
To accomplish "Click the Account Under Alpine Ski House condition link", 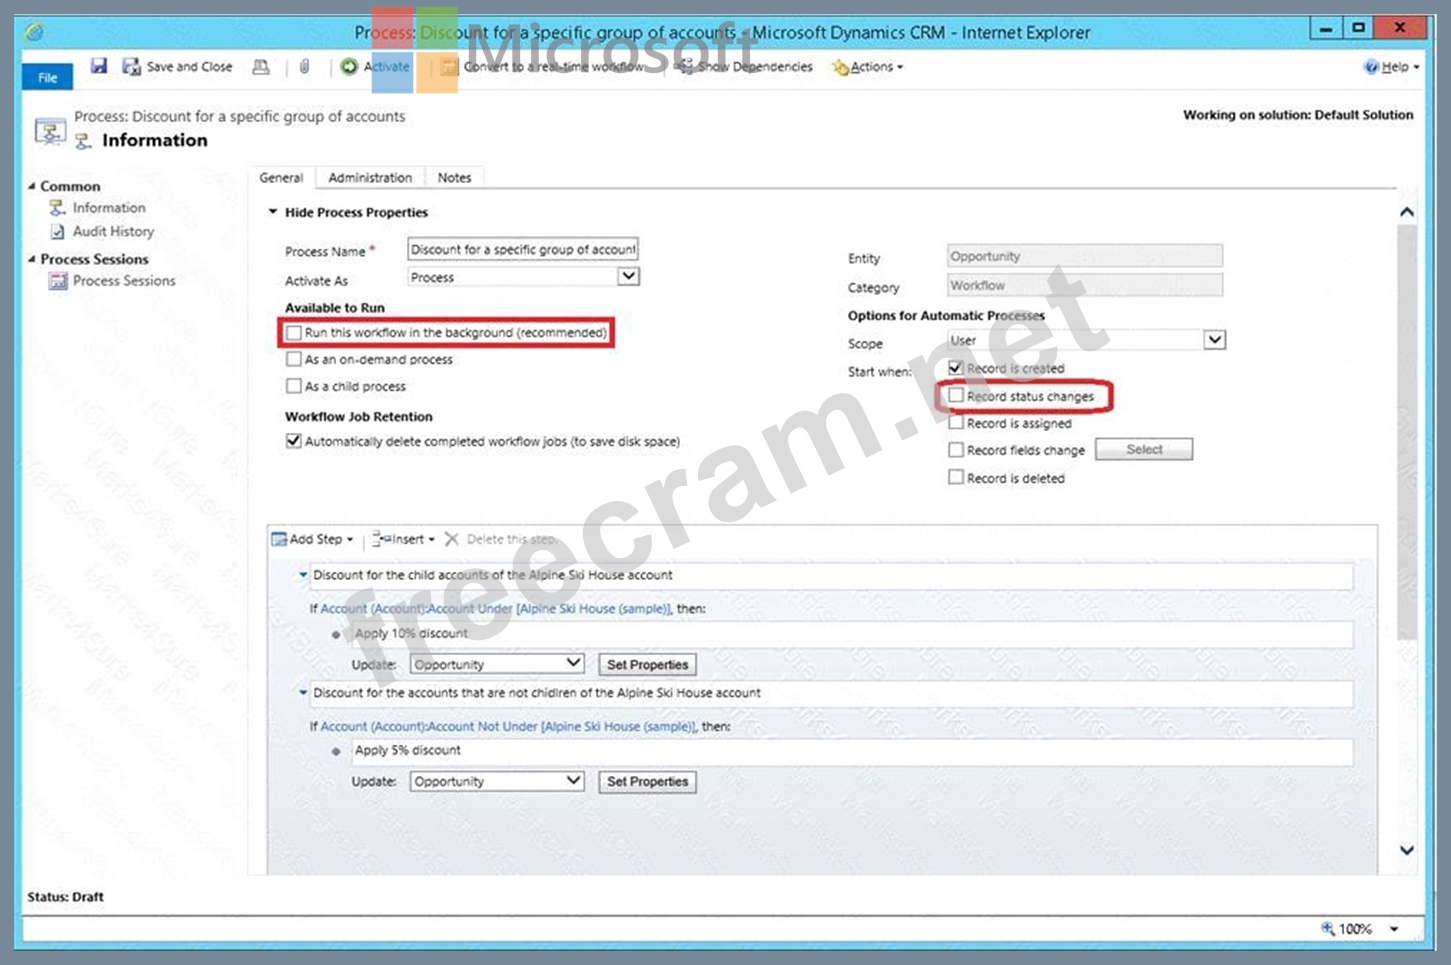I will point(495,608).
